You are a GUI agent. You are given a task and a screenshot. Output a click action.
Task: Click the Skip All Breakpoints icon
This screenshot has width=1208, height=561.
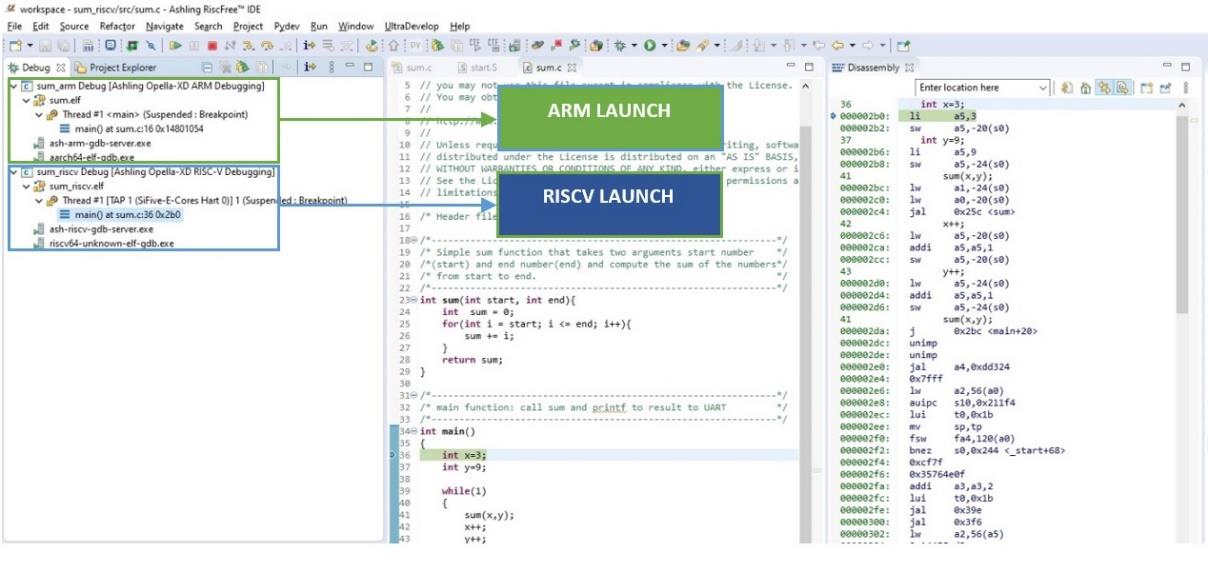point(150,45)
